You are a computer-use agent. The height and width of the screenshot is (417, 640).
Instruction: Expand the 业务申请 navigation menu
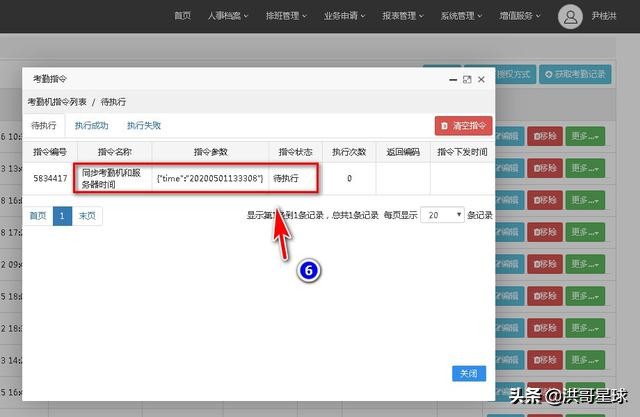point(344,16)
